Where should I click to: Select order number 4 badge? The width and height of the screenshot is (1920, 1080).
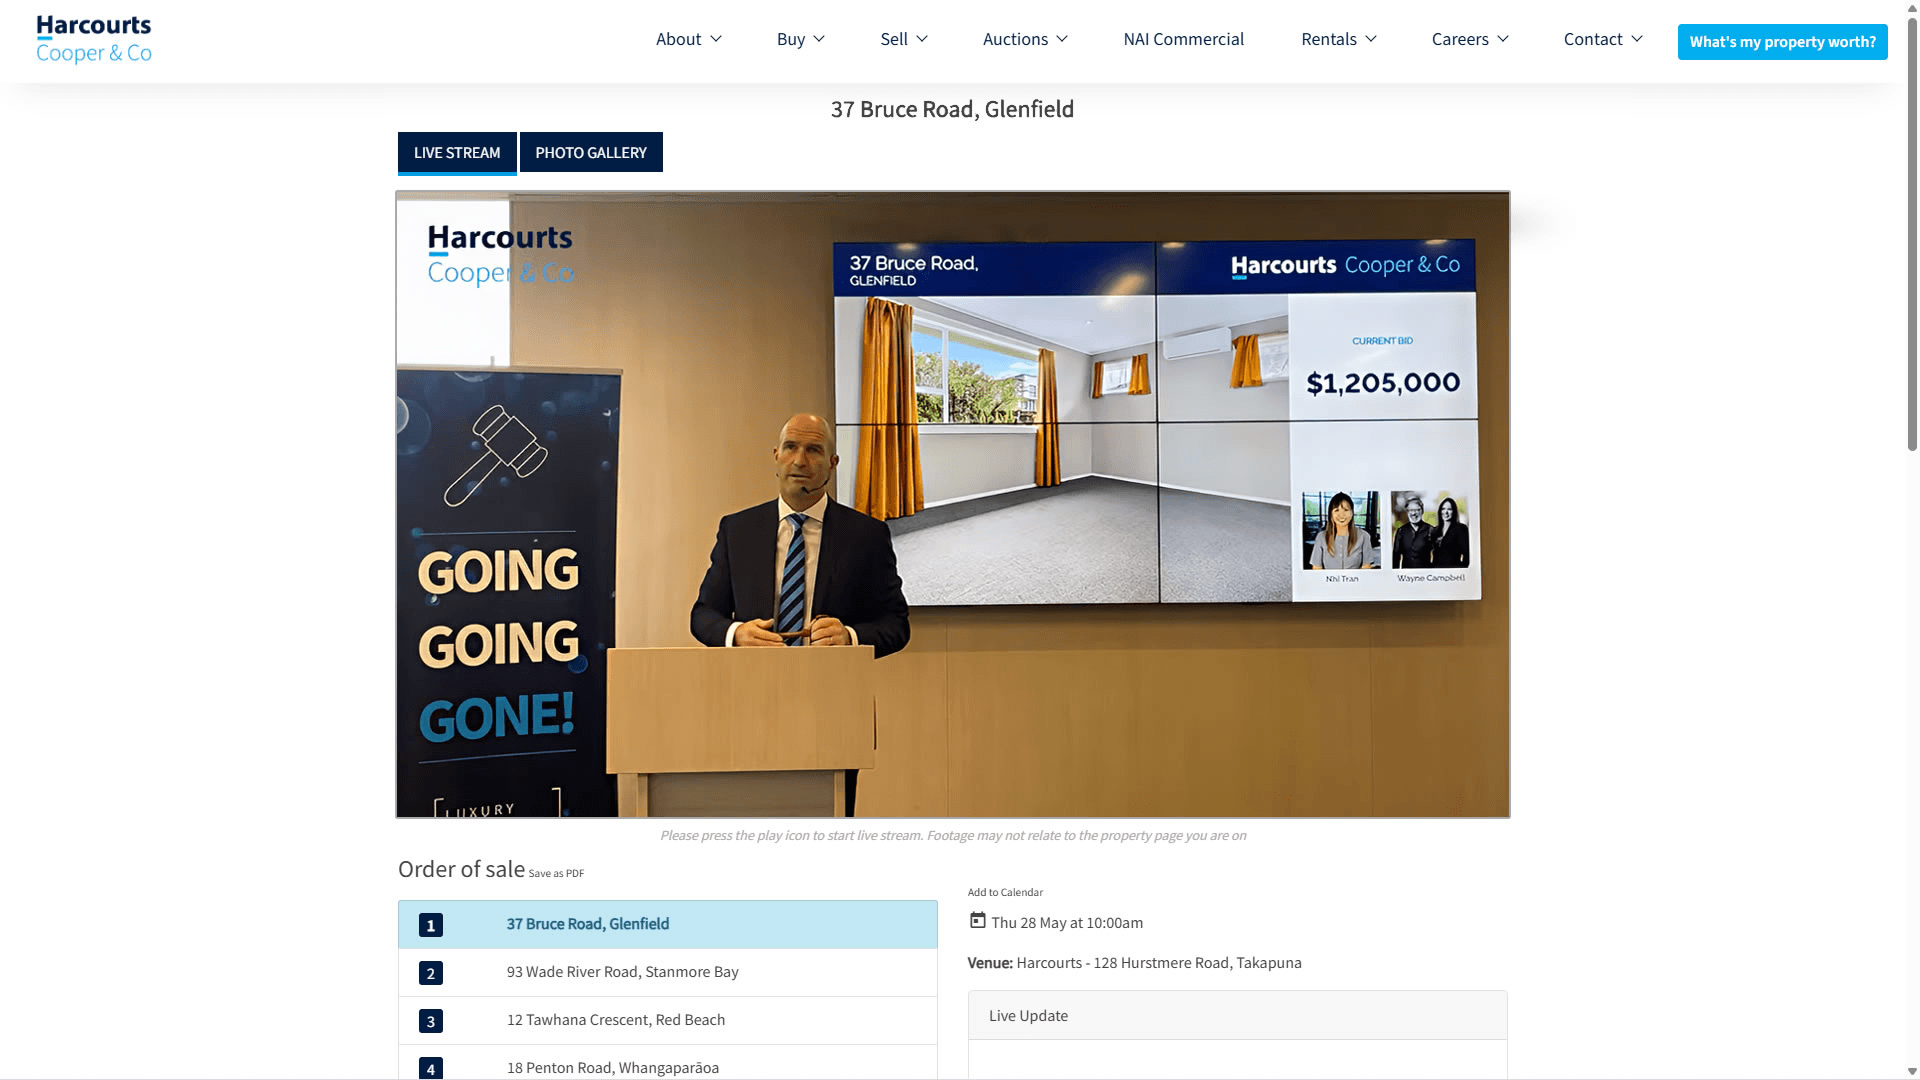click(431, 1068)
